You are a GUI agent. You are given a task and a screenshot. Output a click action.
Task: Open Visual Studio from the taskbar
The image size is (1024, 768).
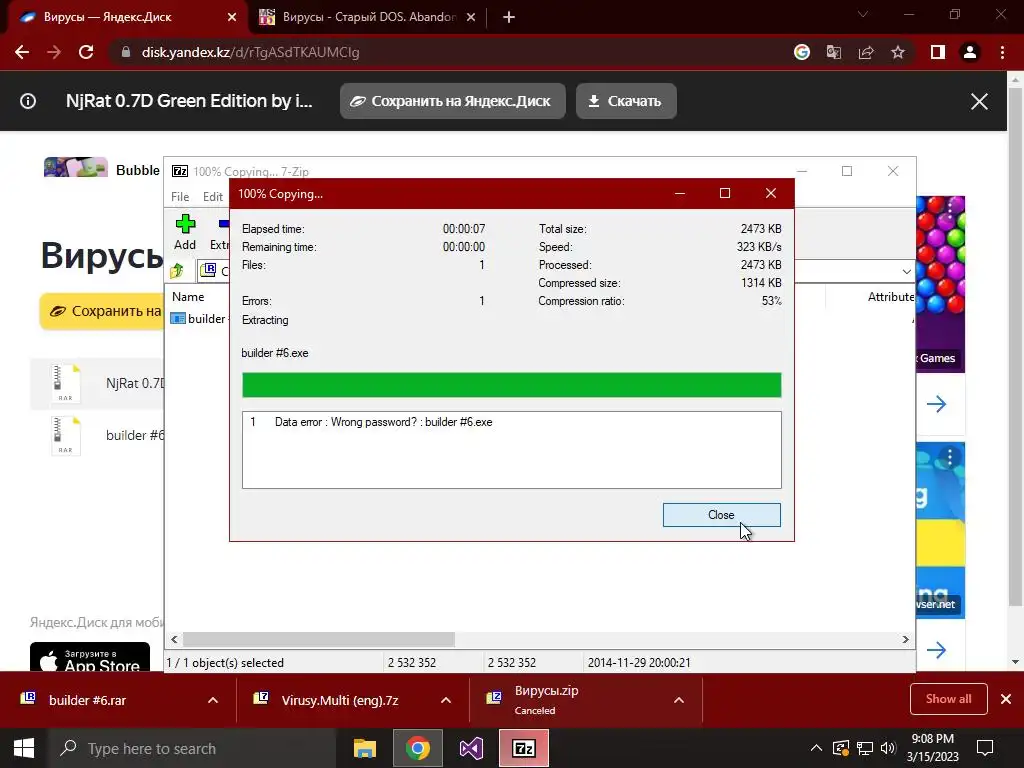click(x=471, y=748)
